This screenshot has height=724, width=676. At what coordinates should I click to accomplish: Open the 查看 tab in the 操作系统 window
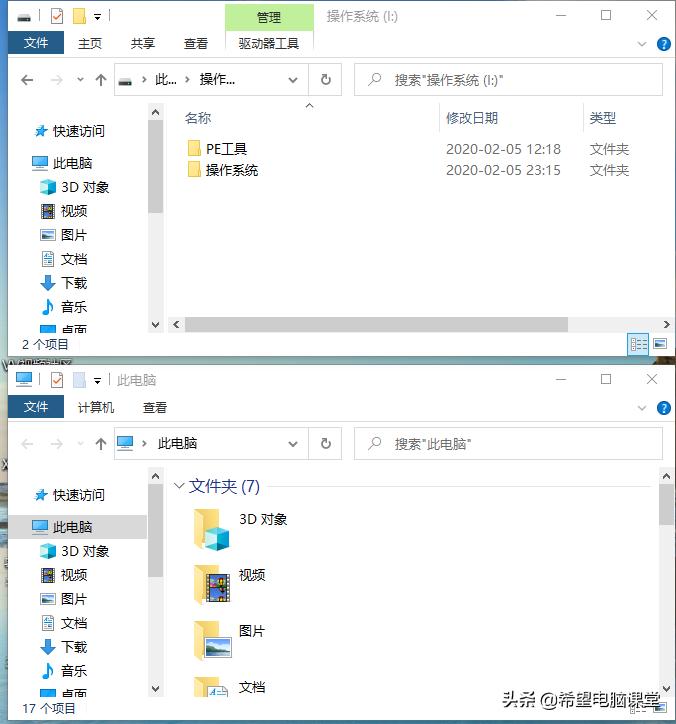point(196,43)
